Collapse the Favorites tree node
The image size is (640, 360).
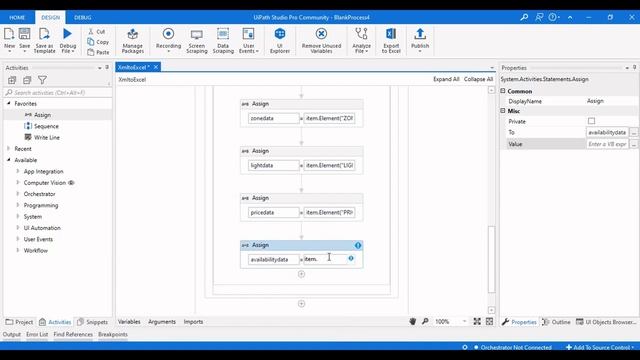[9, 104]
